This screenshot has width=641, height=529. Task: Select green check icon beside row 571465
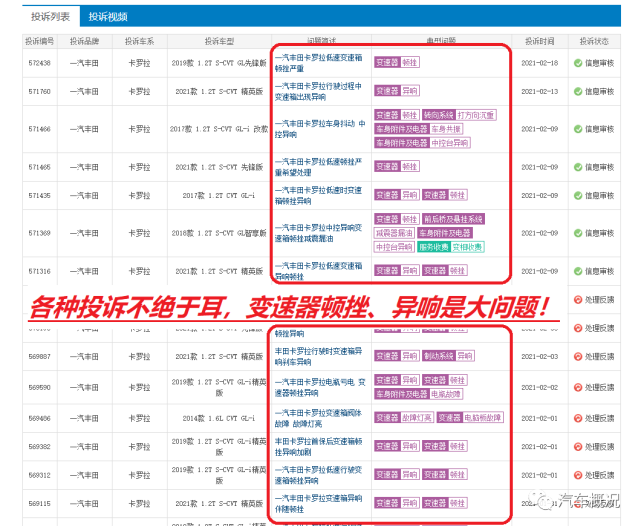coord(578,167)
